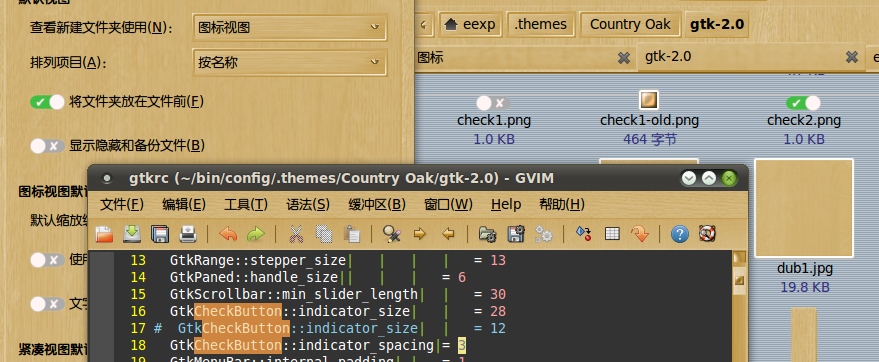This screenshot has height=362, width=879.
Task: Undo last change in GVIM
Action: 228,234
